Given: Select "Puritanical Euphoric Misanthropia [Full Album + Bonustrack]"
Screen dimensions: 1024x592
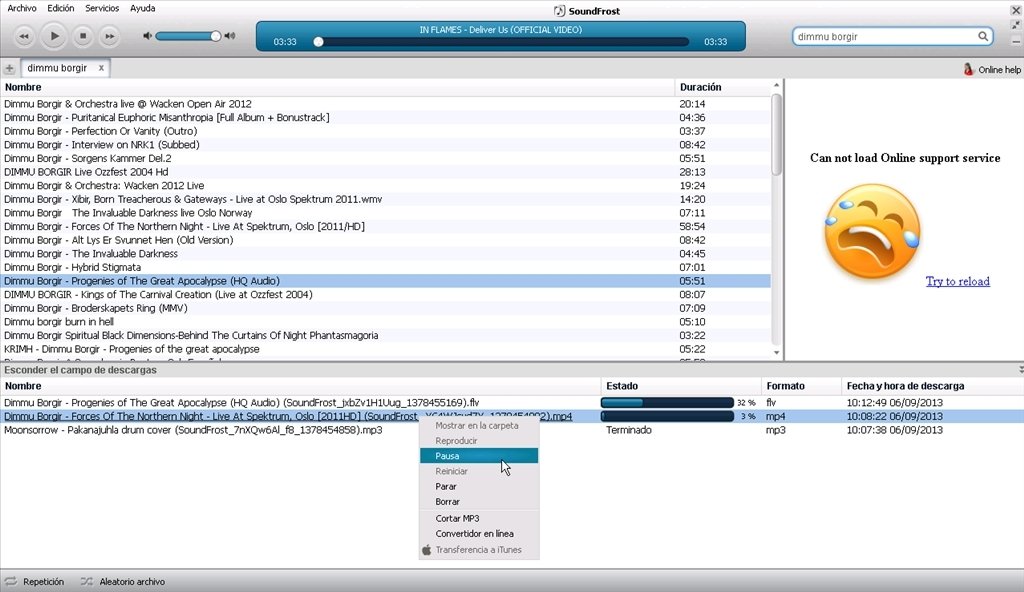Looking at the screenshot, I should coord(385,118).
